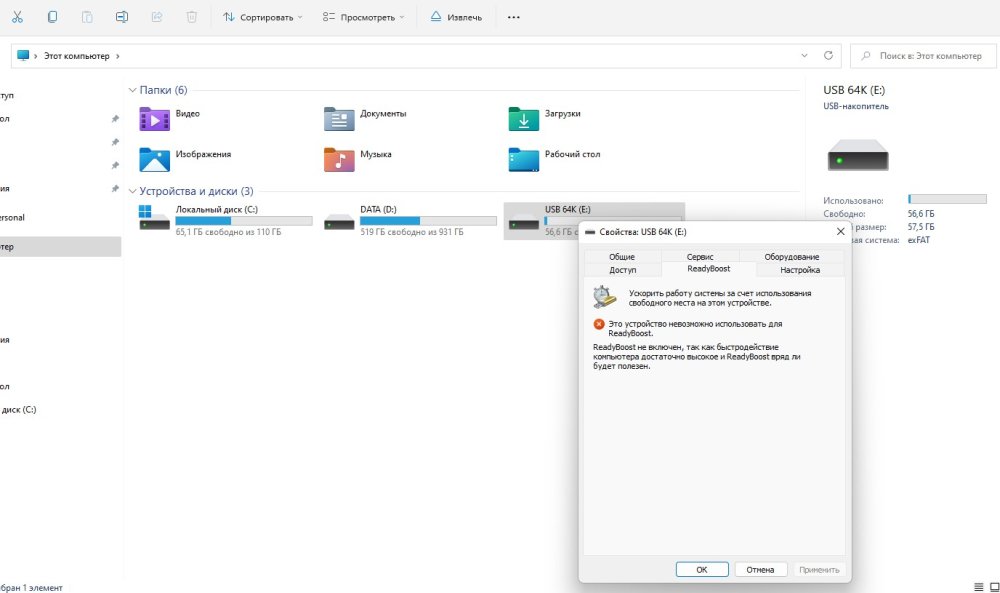Viewport: 1000px width, 593px height.
Task: Click the Refresh icon beside address bar
Action: tap(828, 56)
